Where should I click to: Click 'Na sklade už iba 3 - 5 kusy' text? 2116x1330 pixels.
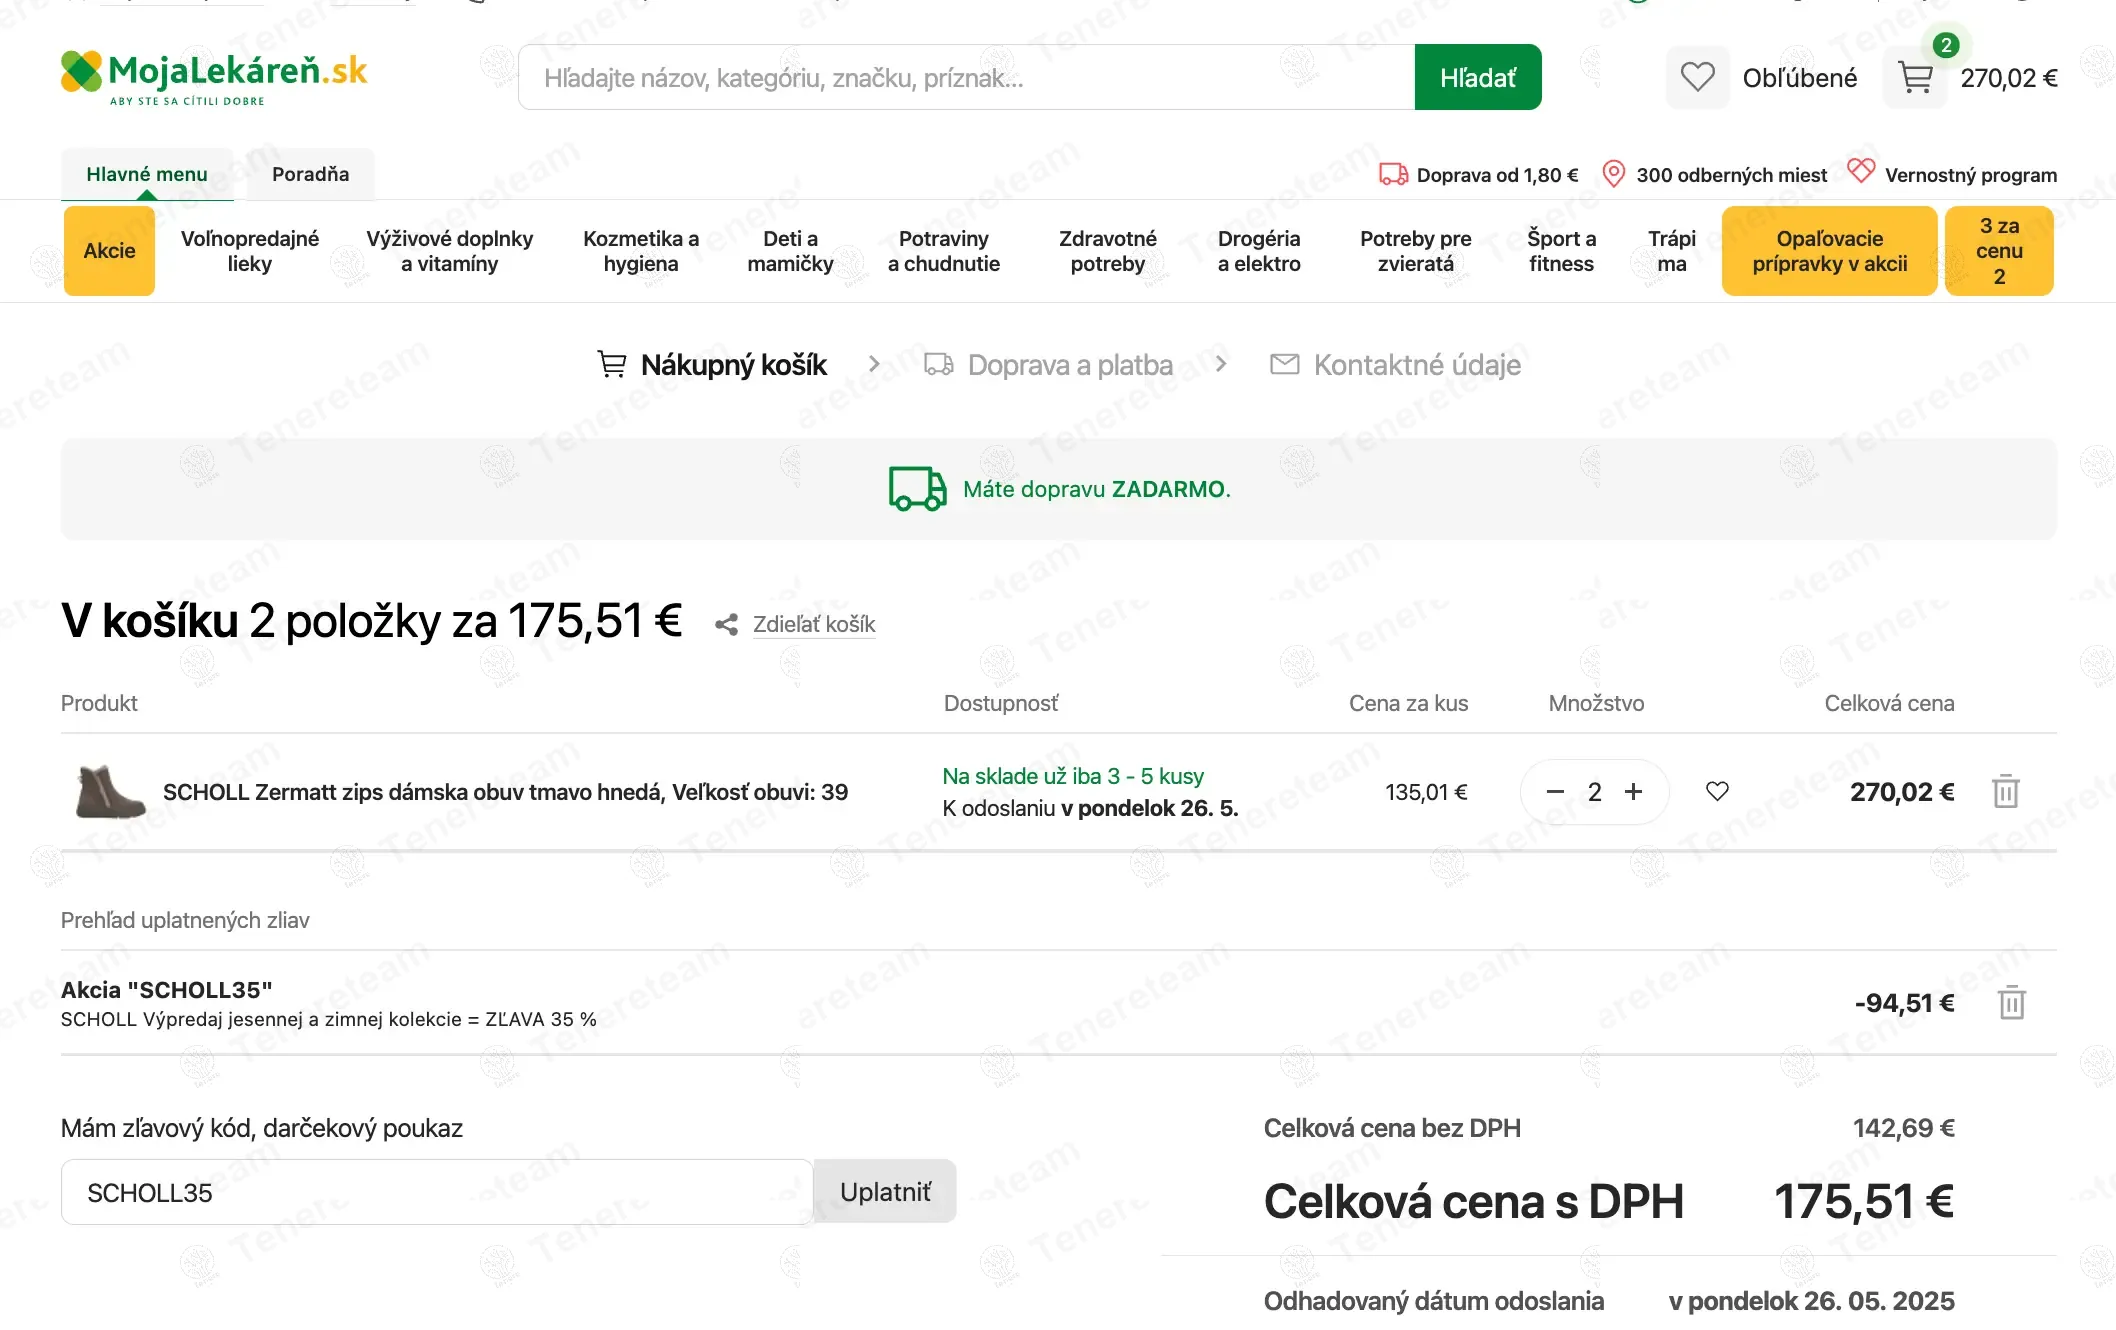point(1073,776)
